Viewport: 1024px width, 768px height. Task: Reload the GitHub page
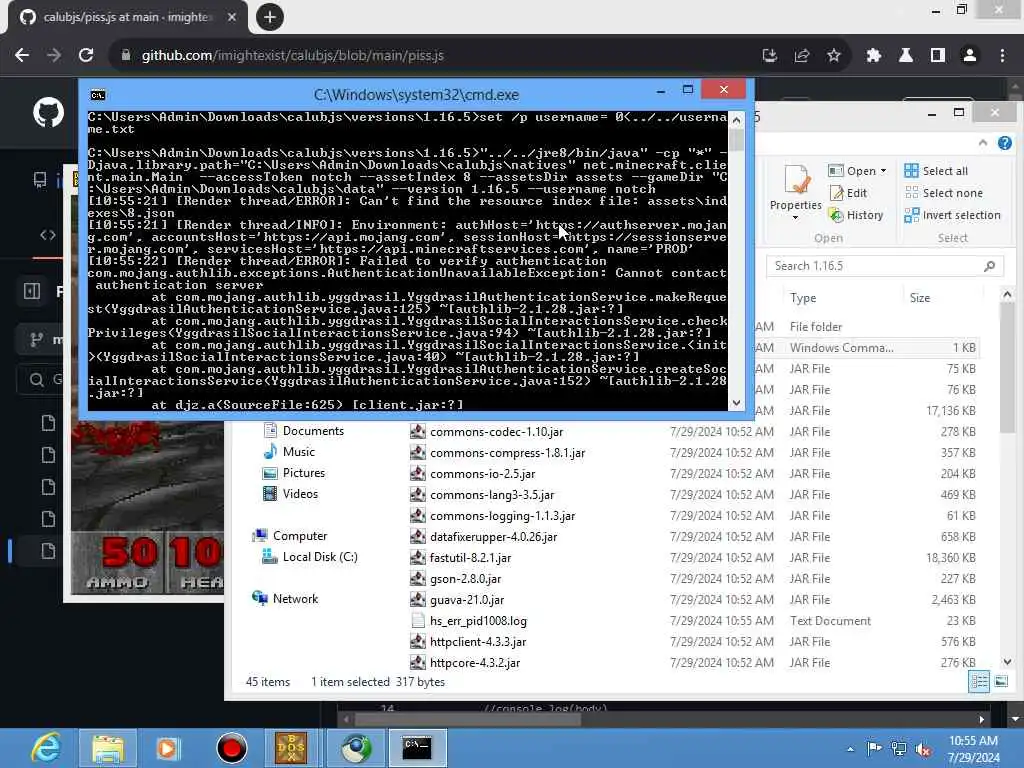[x=86, y=56]
